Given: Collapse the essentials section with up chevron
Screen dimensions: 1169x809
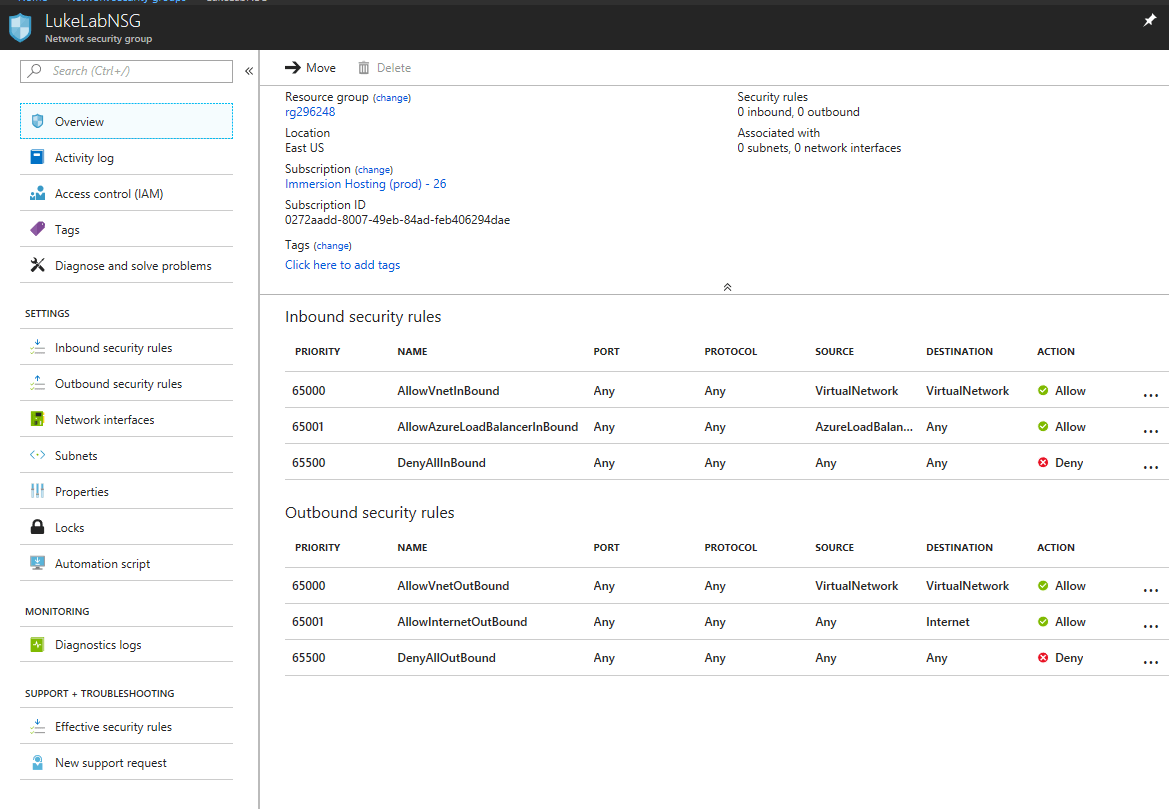Looking at the screenshot, I should click(728, 287).
